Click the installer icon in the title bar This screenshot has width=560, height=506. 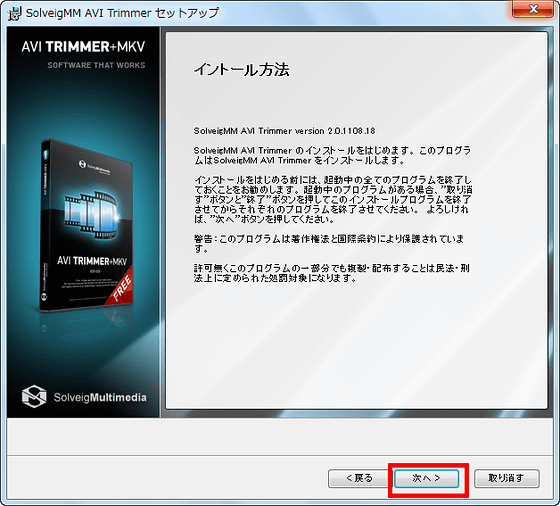15,13
